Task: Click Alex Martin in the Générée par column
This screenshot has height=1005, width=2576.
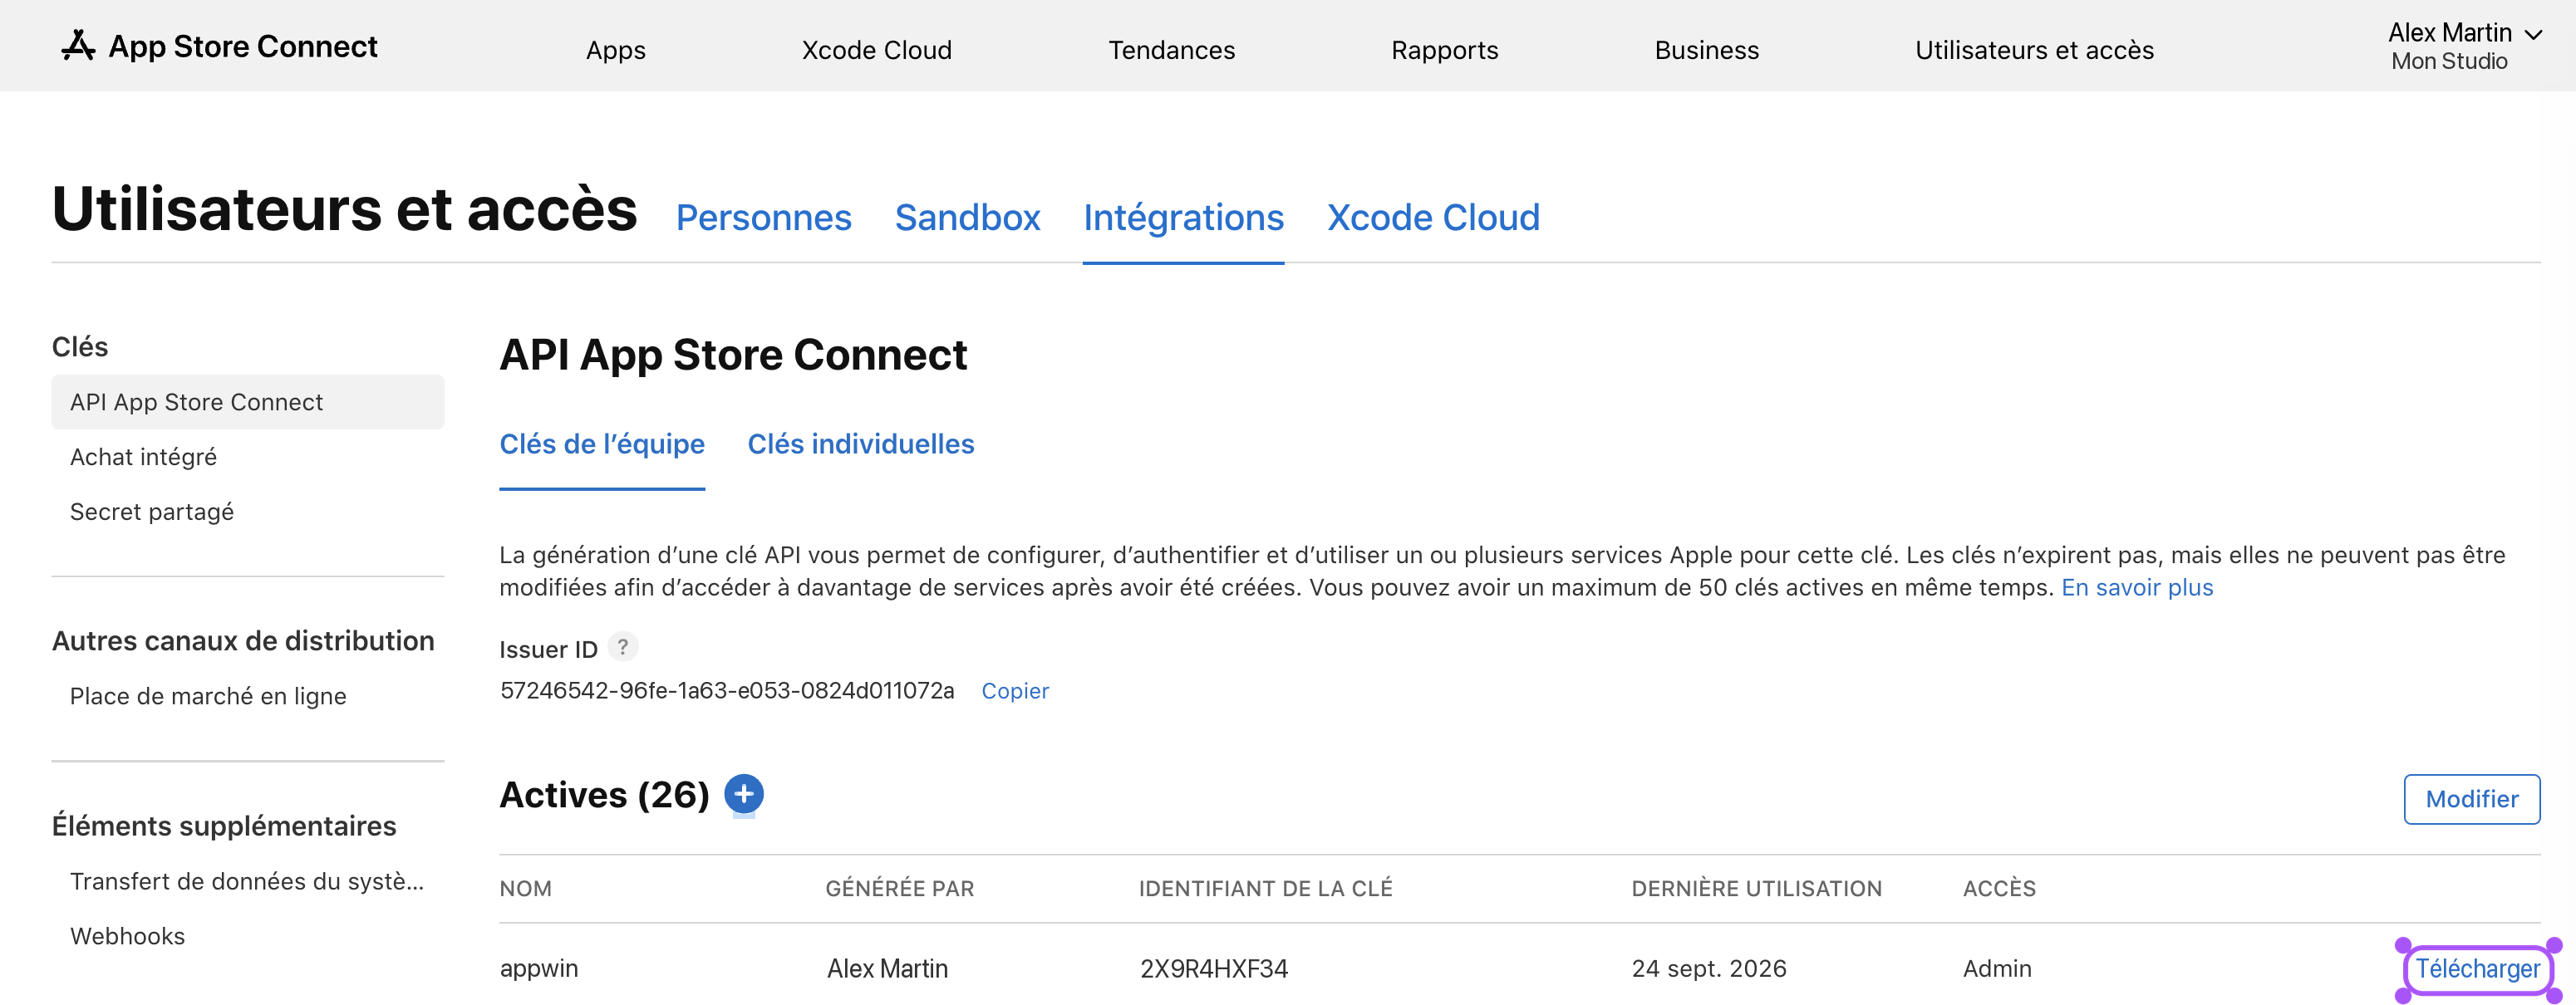Action: [887, 969]
